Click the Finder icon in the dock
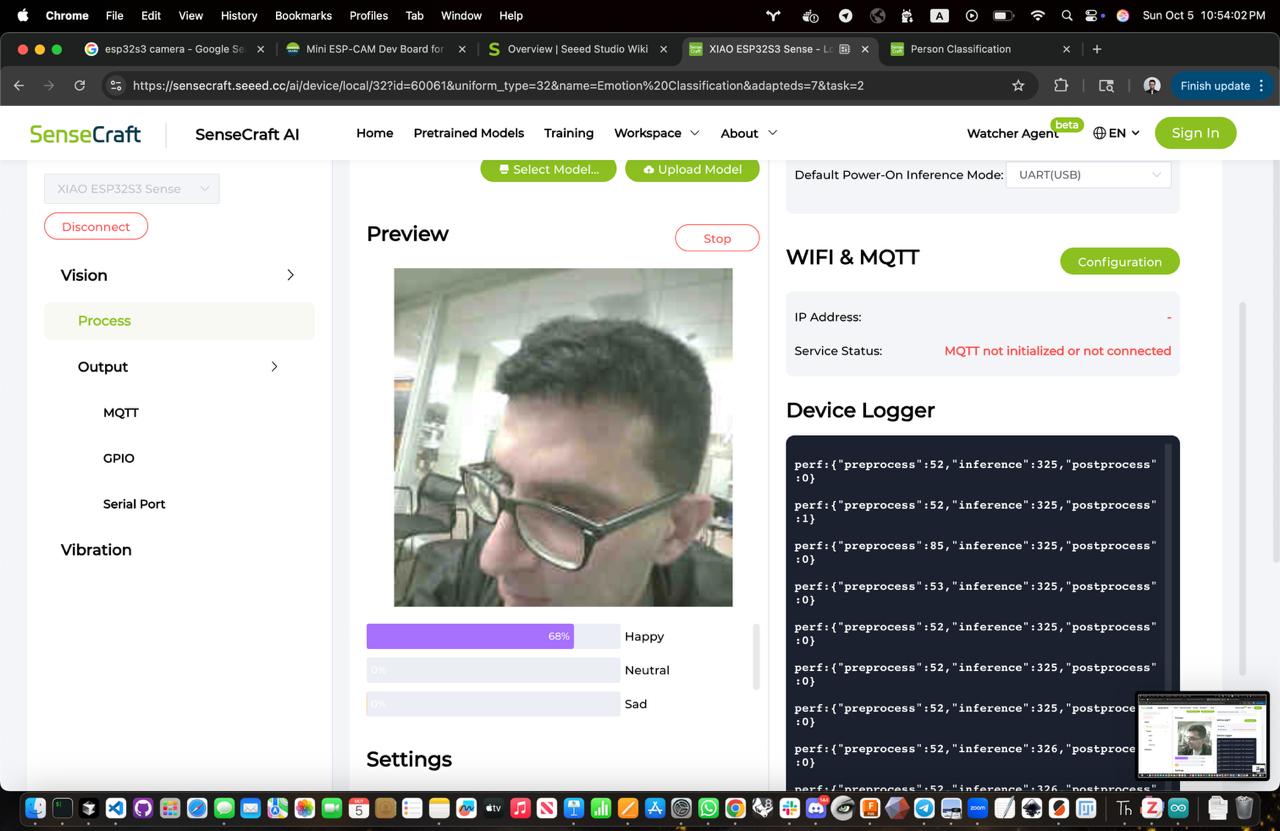The image size is (1280, 831). (x=35, y=806)
